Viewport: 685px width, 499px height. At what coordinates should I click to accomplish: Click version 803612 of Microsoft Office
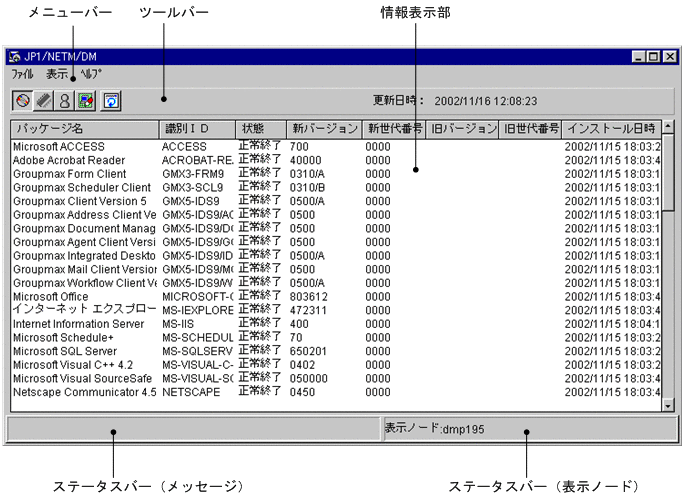click(x=308, y=297)
